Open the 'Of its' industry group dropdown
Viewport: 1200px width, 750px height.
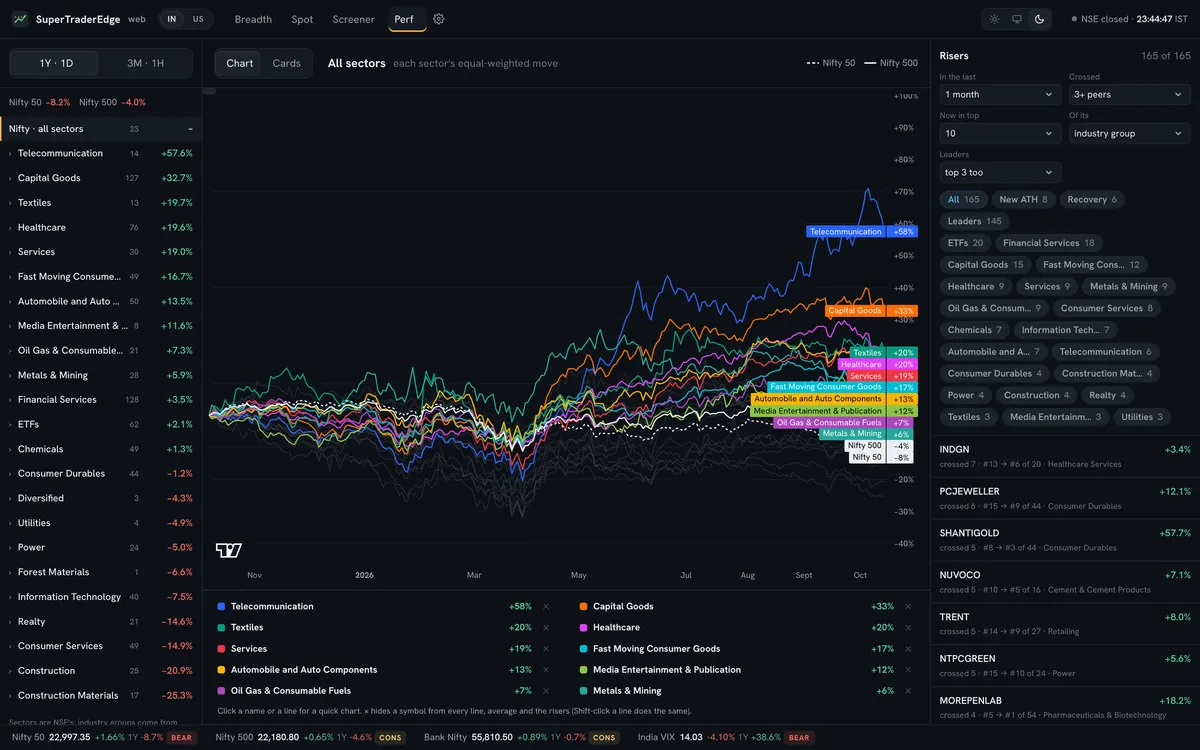[1129, 133]
